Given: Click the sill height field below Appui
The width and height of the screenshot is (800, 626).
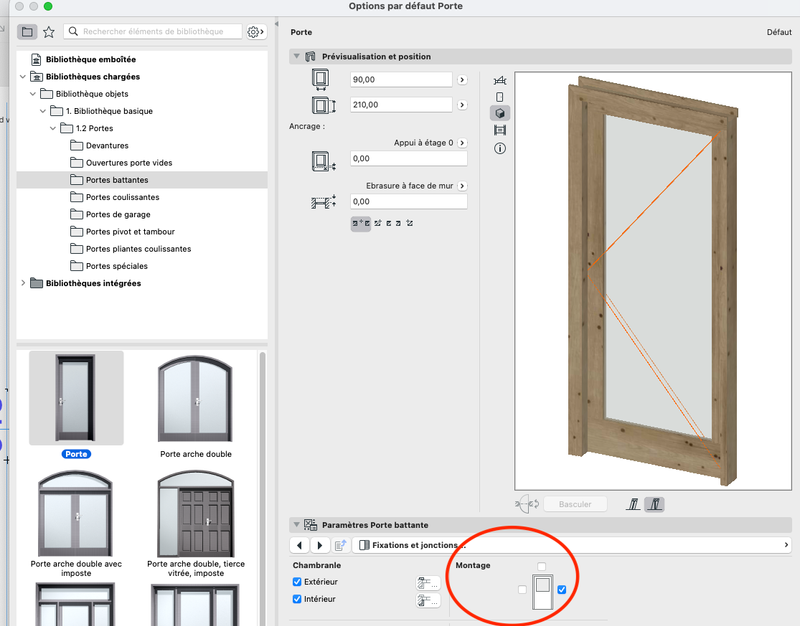Looking at the screenshot, I should 409,159.
